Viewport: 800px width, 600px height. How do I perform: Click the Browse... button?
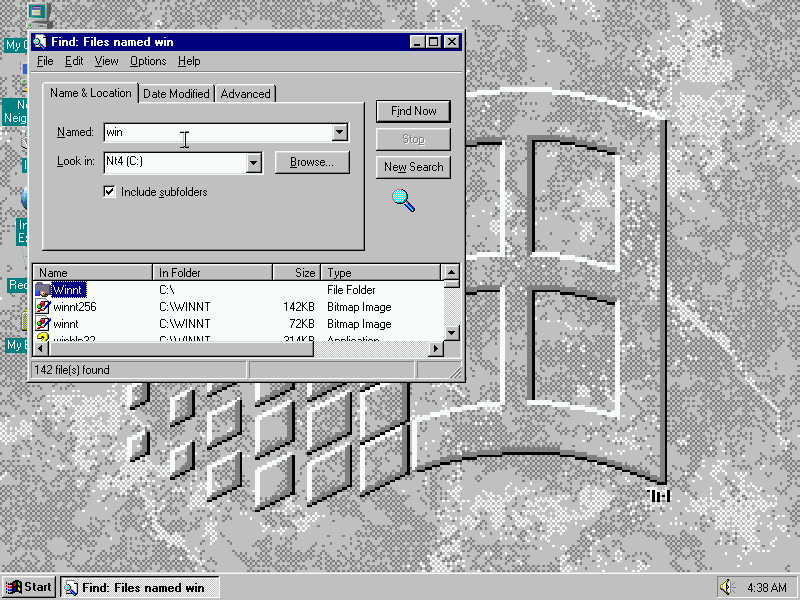click(x=312, y=162)
